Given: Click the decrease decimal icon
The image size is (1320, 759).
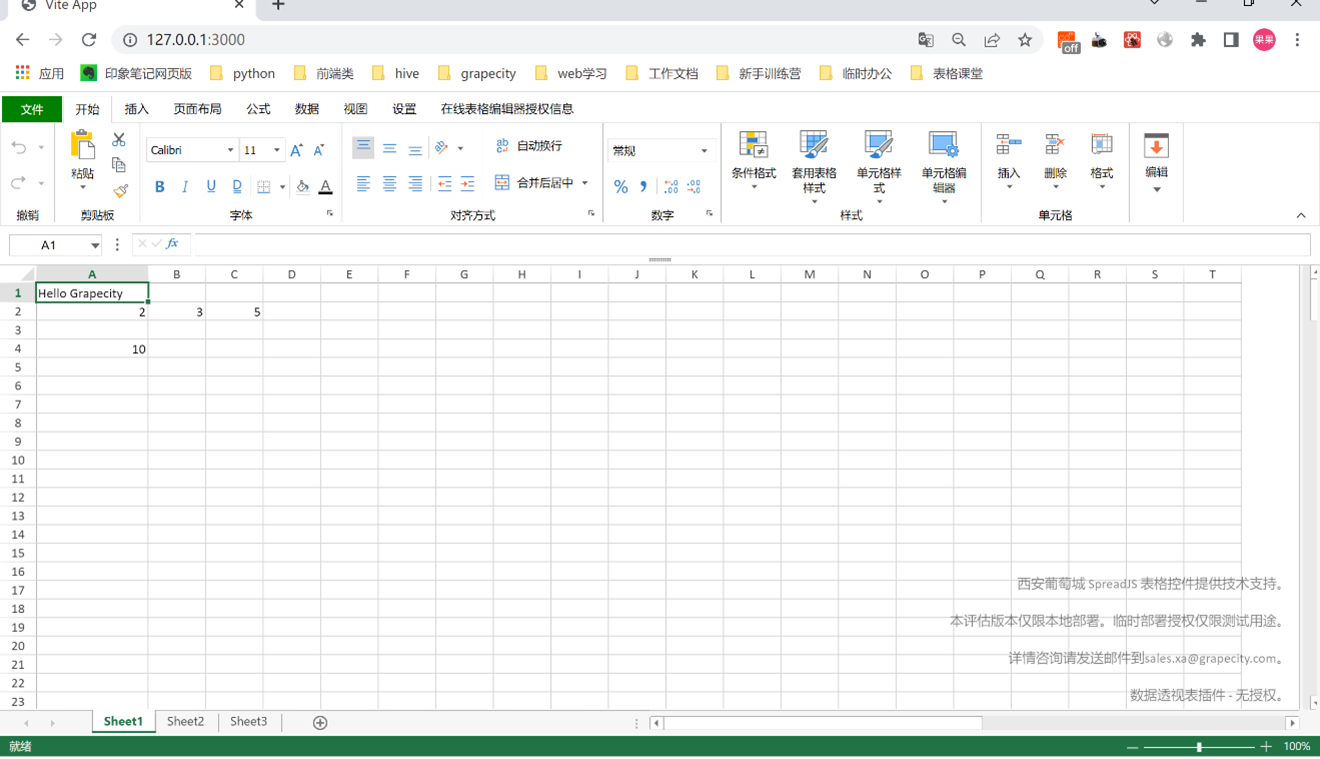Looking at the screenshot, I should [694, 187].
